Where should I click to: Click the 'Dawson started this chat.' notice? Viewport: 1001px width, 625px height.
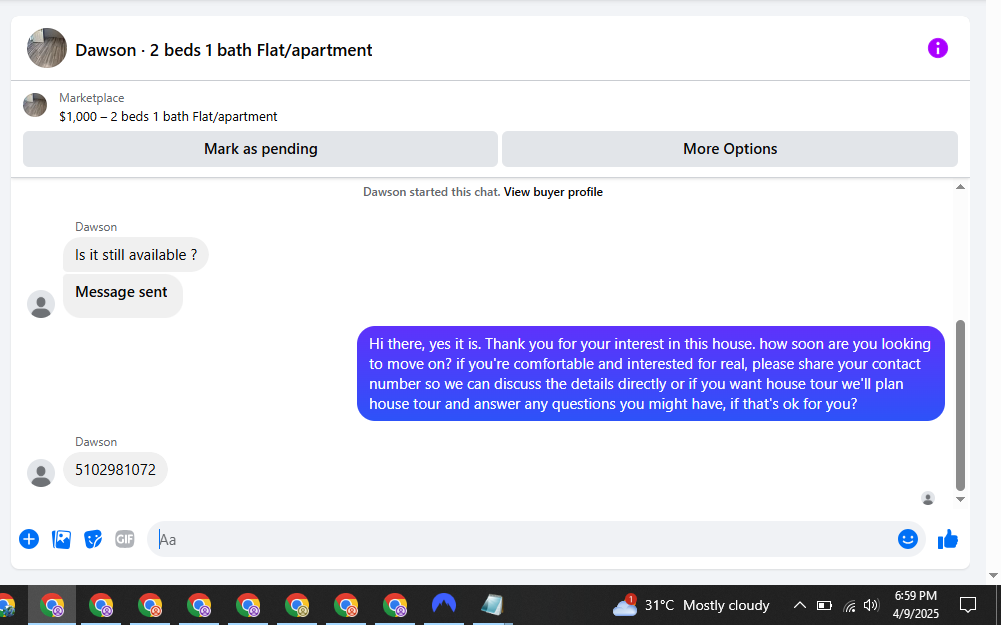(x=432, y=192)
